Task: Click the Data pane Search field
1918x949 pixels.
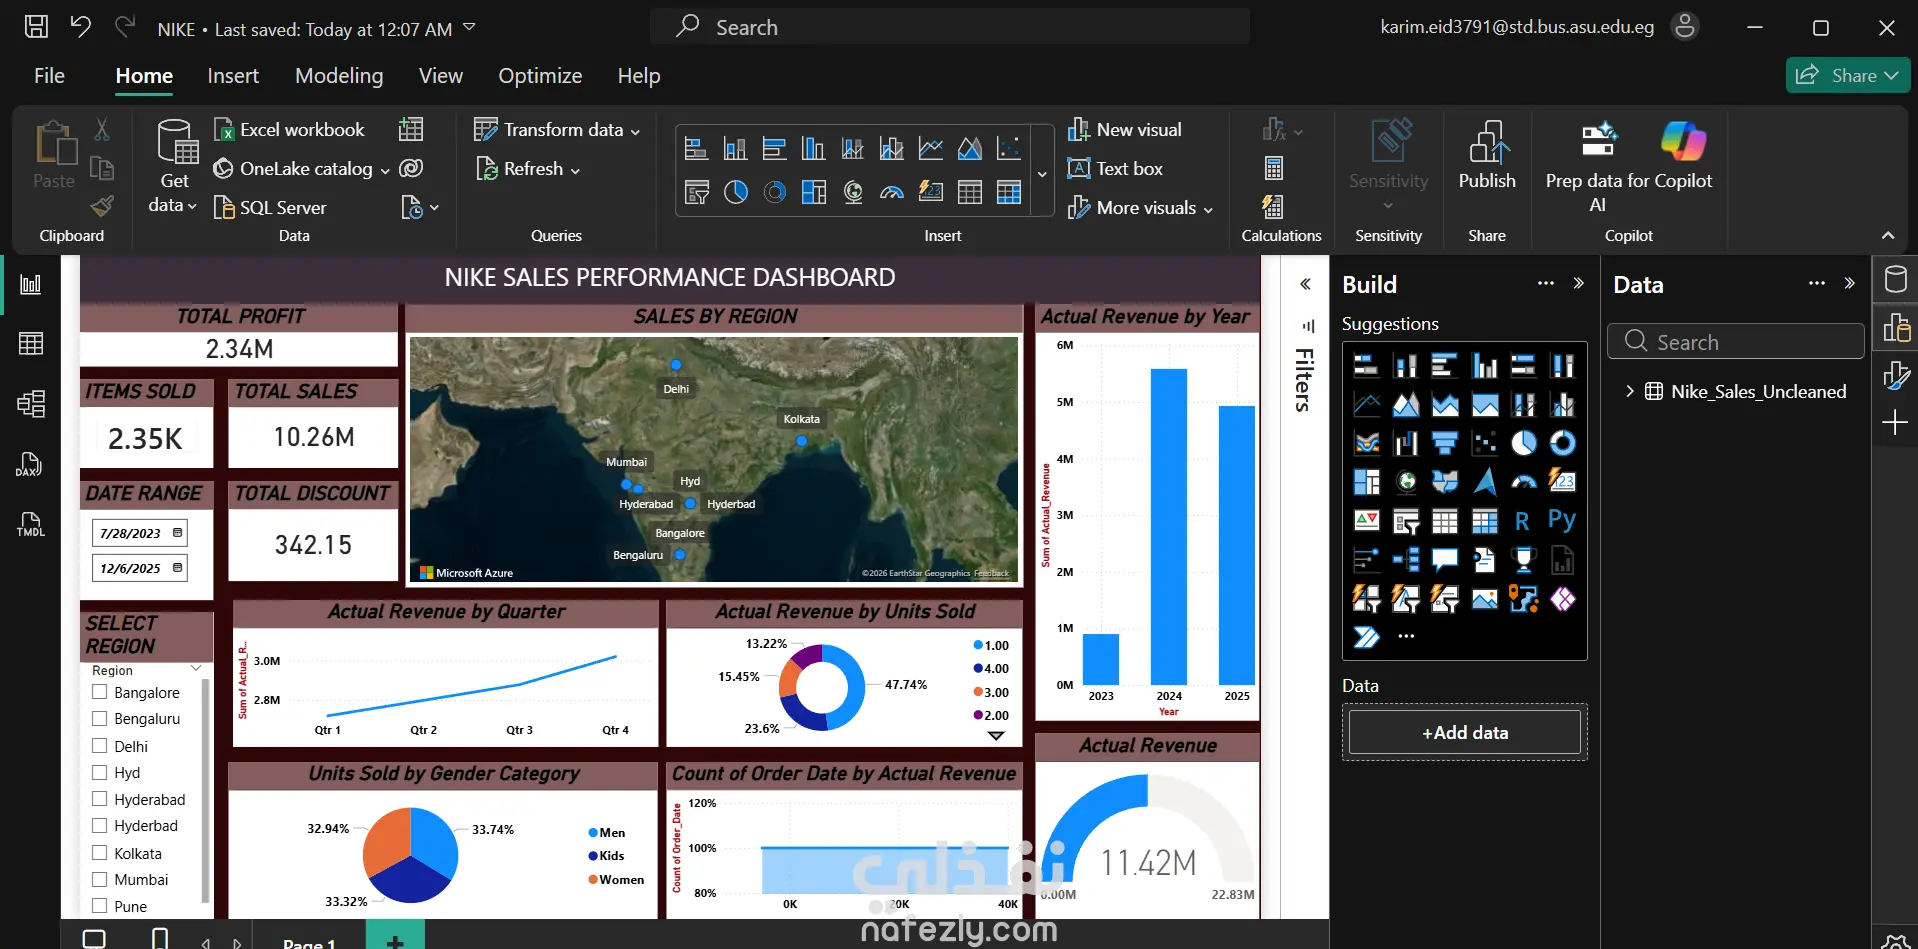Action: (1736, 342)
